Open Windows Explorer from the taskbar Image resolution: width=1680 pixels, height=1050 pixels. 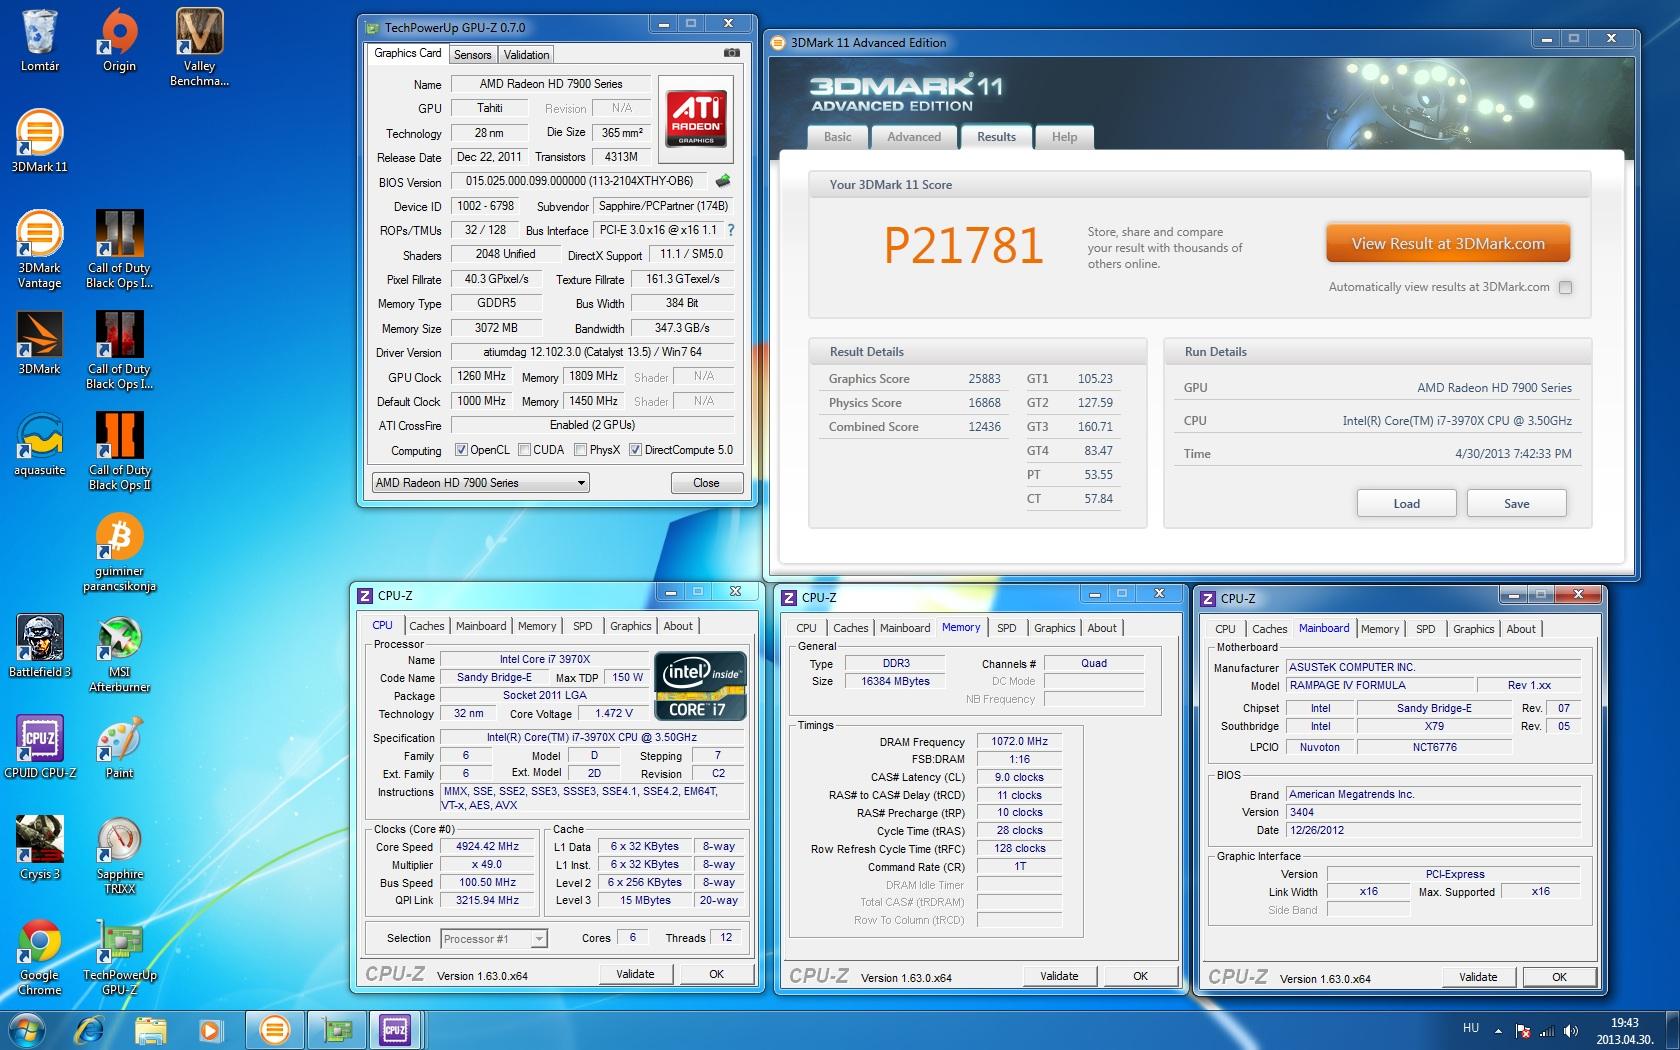[x=150, y=1029]
